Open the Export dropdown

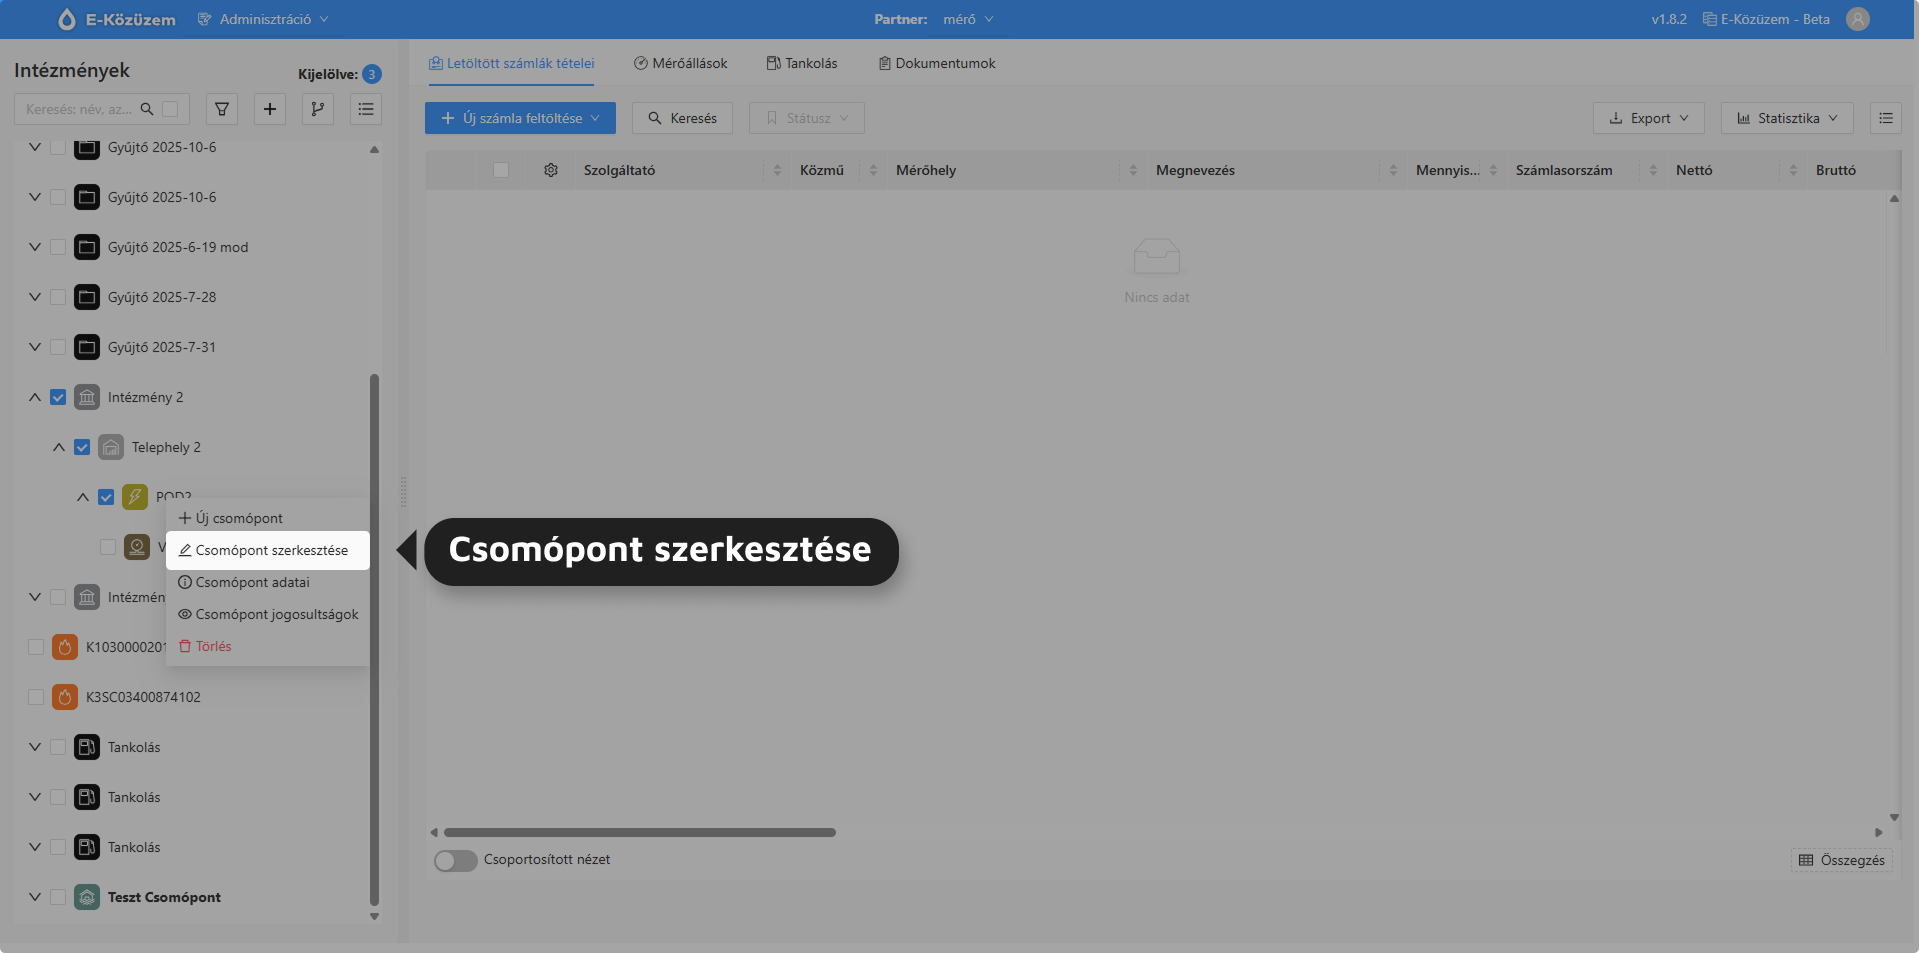tap(1647, 118)
